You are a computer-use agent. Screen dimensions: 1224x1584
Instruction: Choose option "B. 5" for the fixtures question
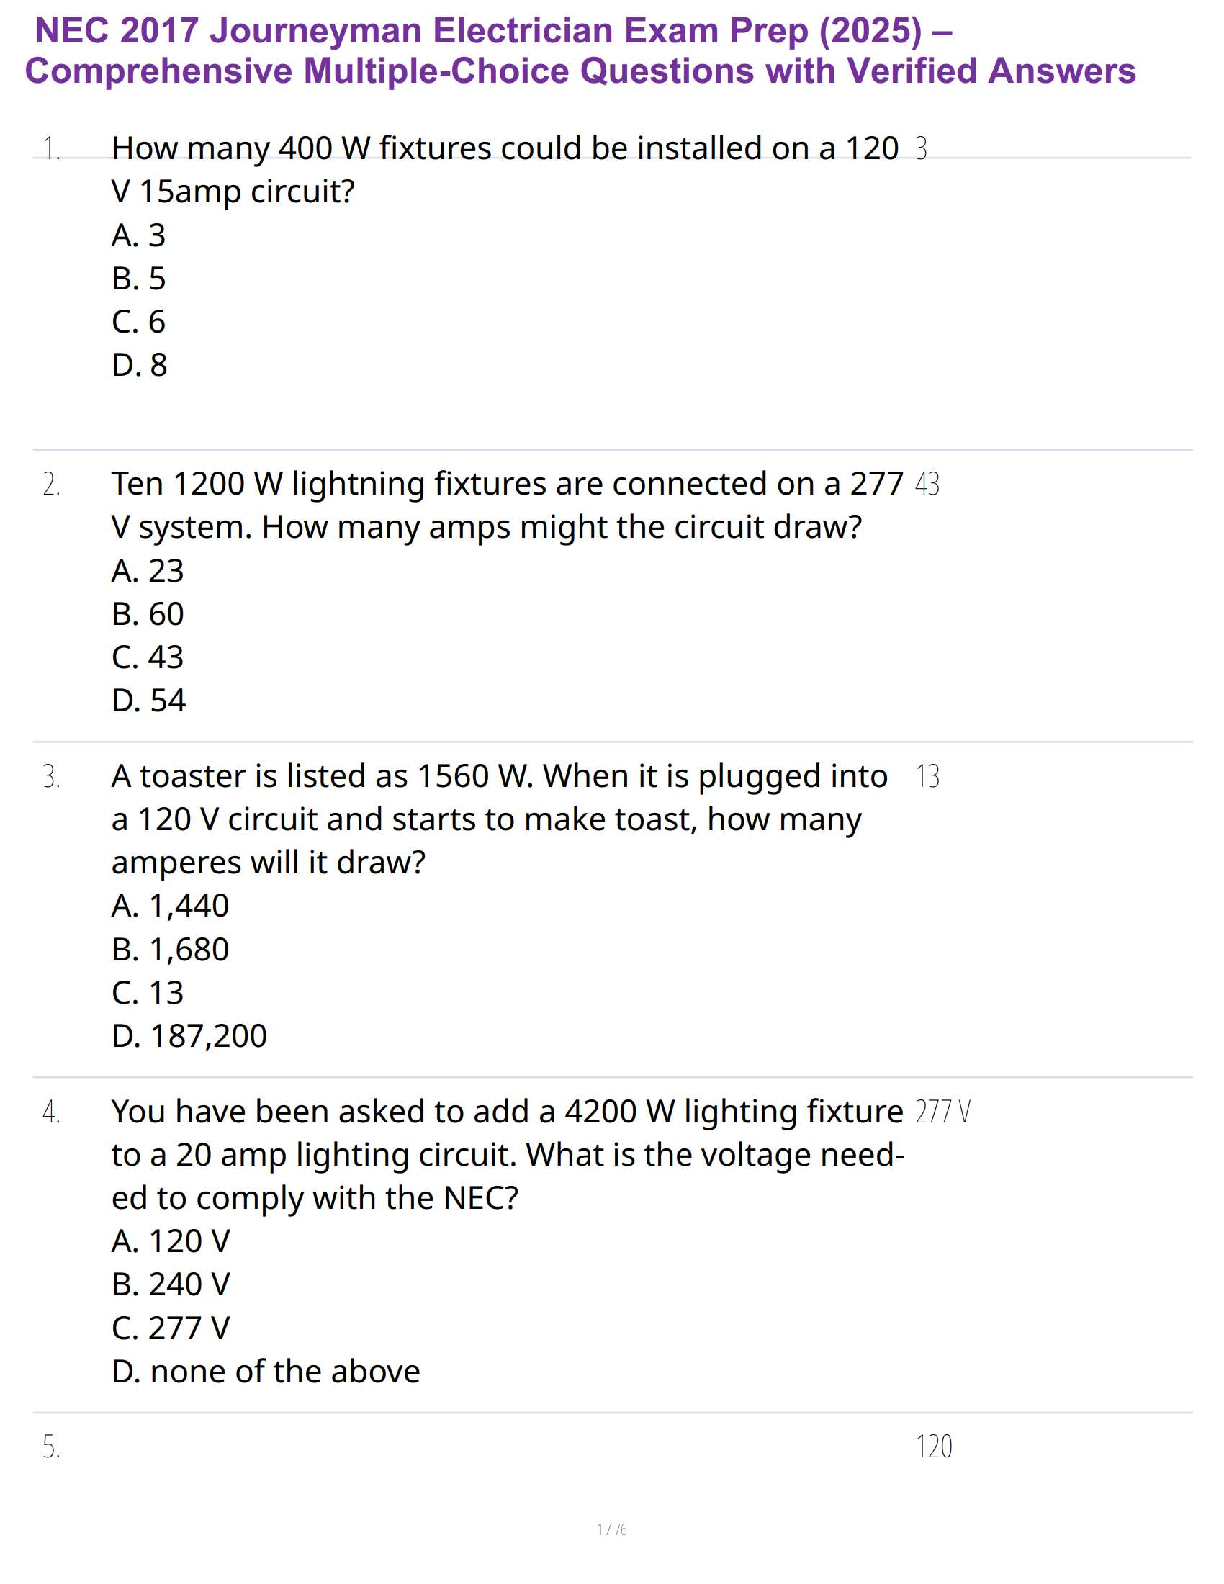tap(138, 278)
